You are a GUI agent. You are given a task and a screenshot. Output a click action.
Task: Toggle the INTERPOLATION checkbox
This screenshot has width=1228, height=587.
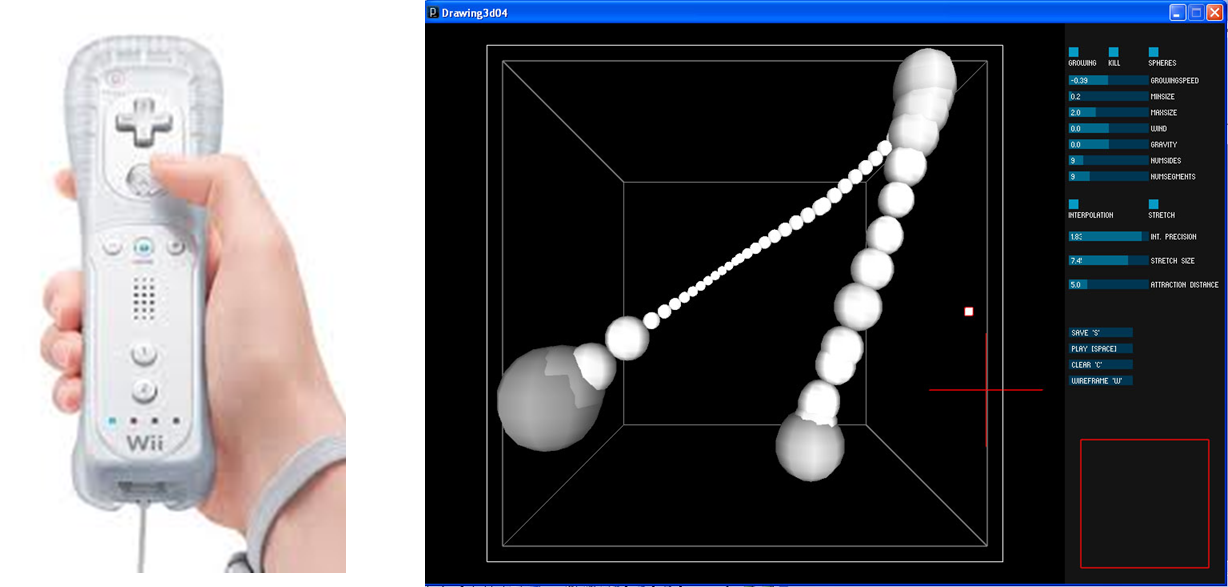1074,204
